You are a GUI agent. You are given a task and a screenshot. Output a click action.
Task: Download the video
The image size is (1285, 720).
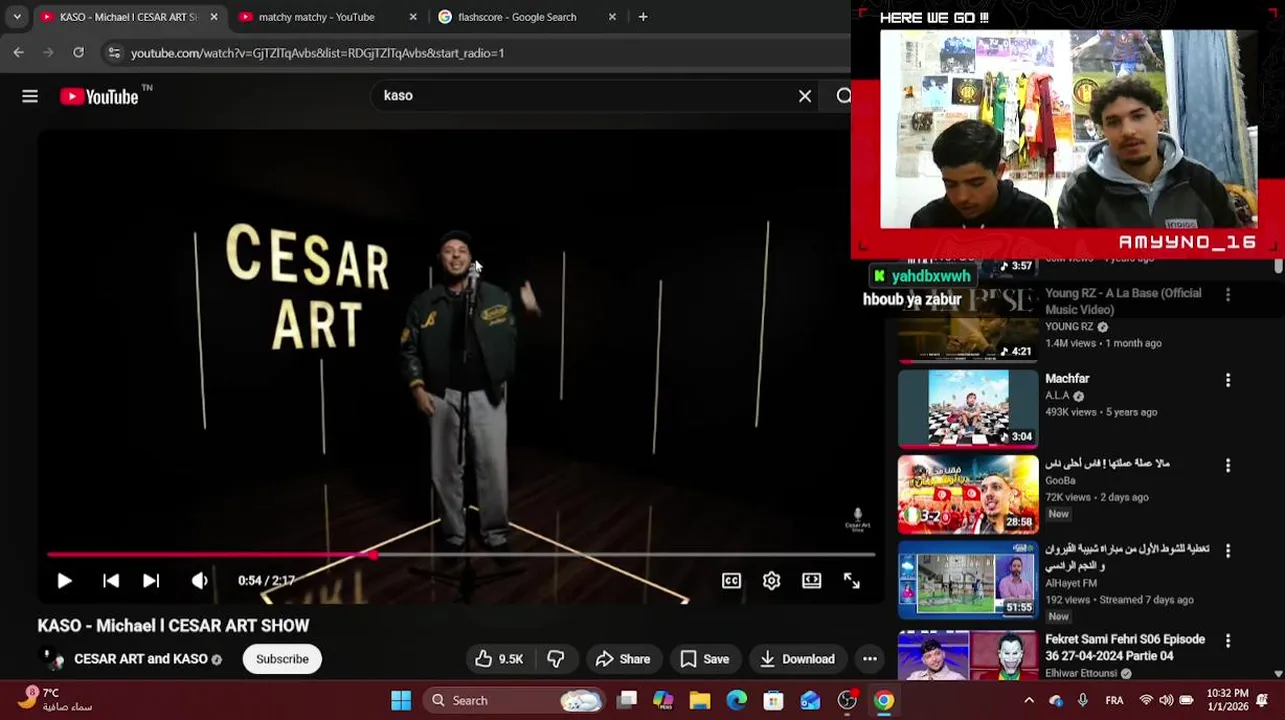798,659
